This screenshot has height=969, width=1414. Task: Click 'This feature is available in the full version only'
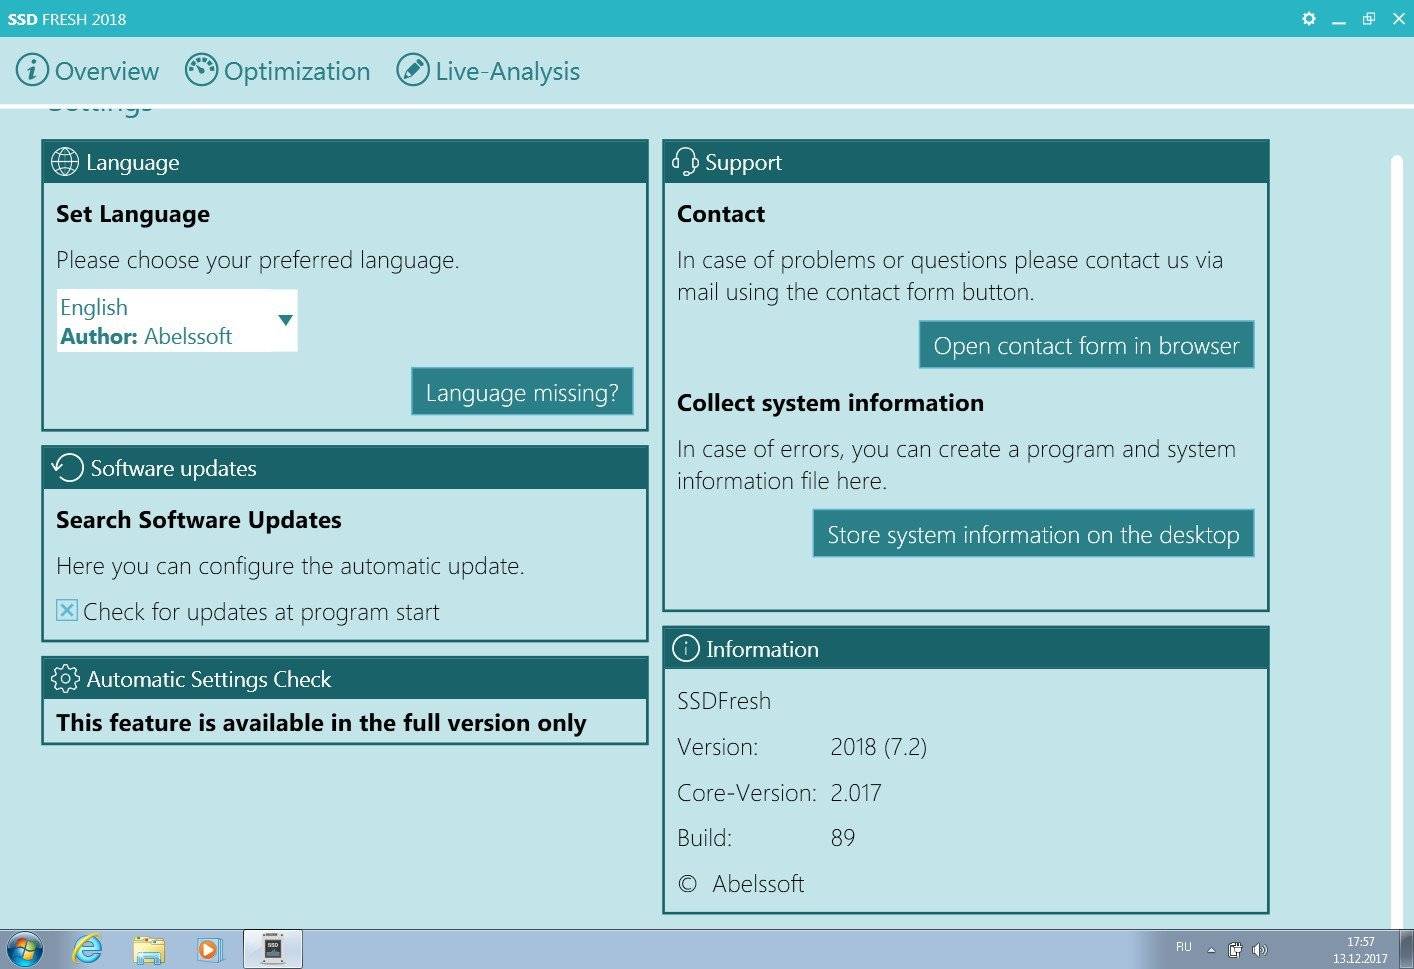tap(321, 723)
